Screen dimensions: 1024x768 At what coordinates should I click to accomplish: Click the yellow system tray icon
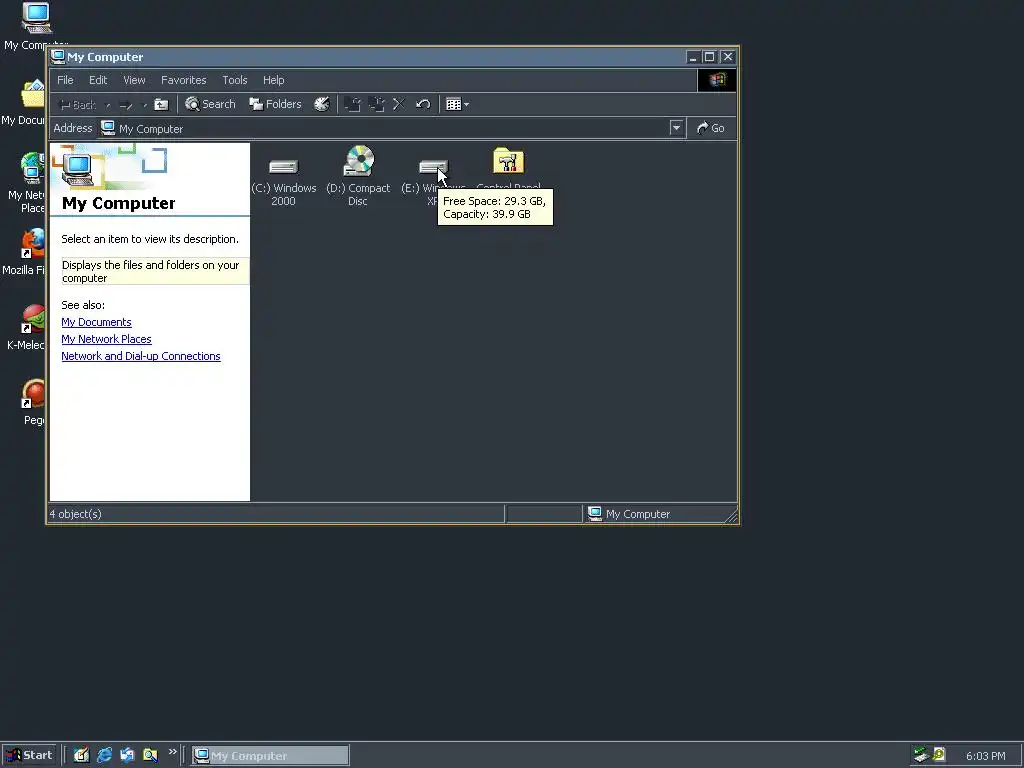point(939,754)
